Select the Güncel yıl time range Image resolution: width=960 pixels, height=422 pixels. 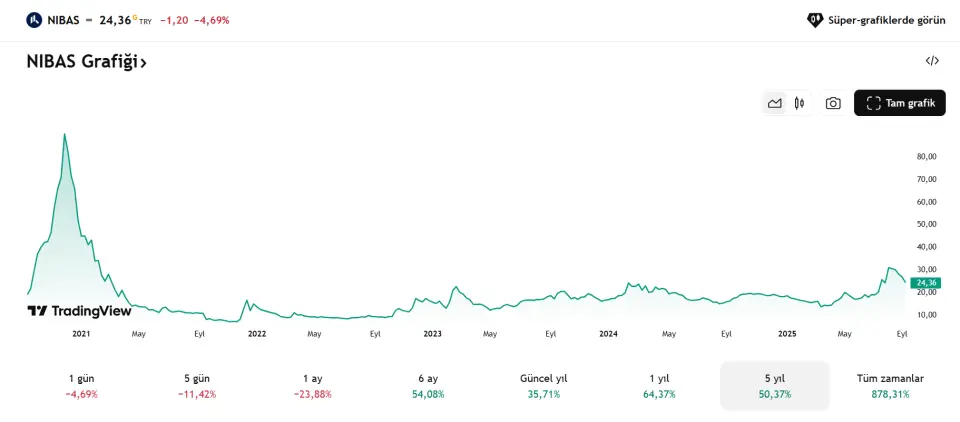[x=543, y=385]
